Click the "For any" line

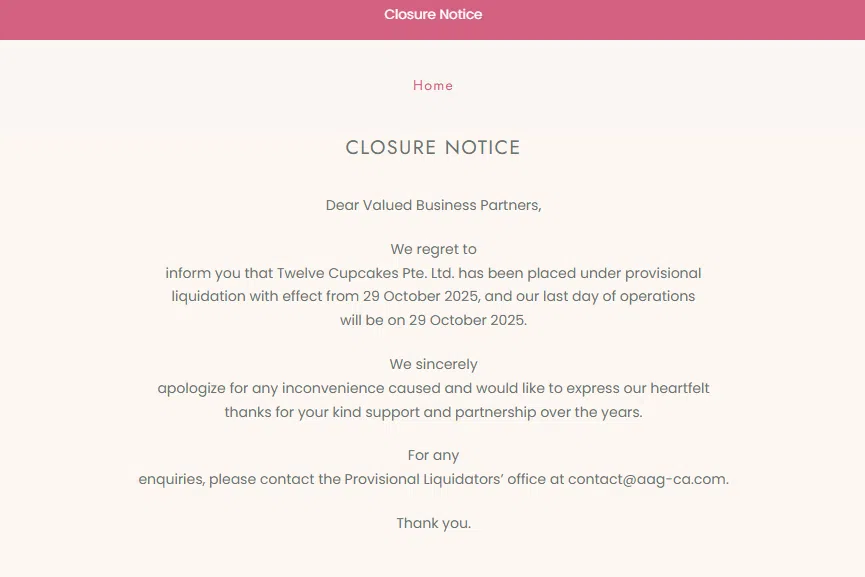click(x=433, y=456)
